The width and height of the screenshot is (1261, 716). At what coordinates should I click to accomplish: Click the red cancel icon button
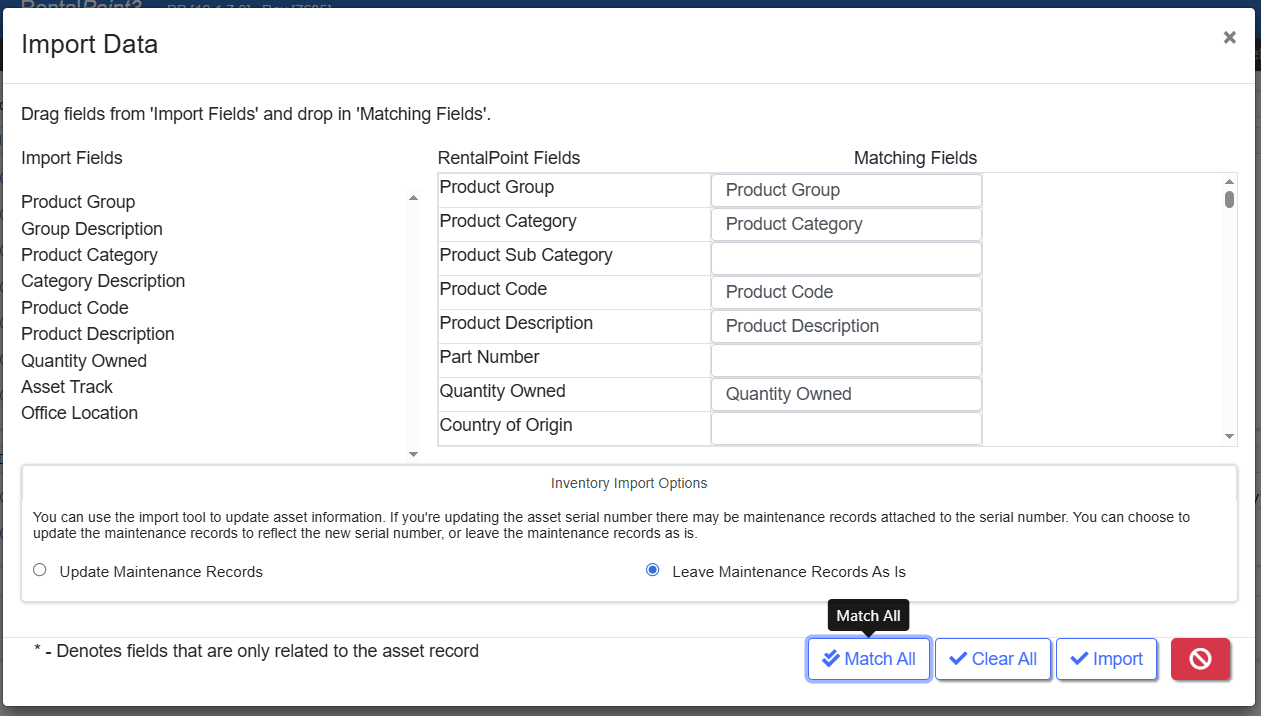coord(1200,659)
